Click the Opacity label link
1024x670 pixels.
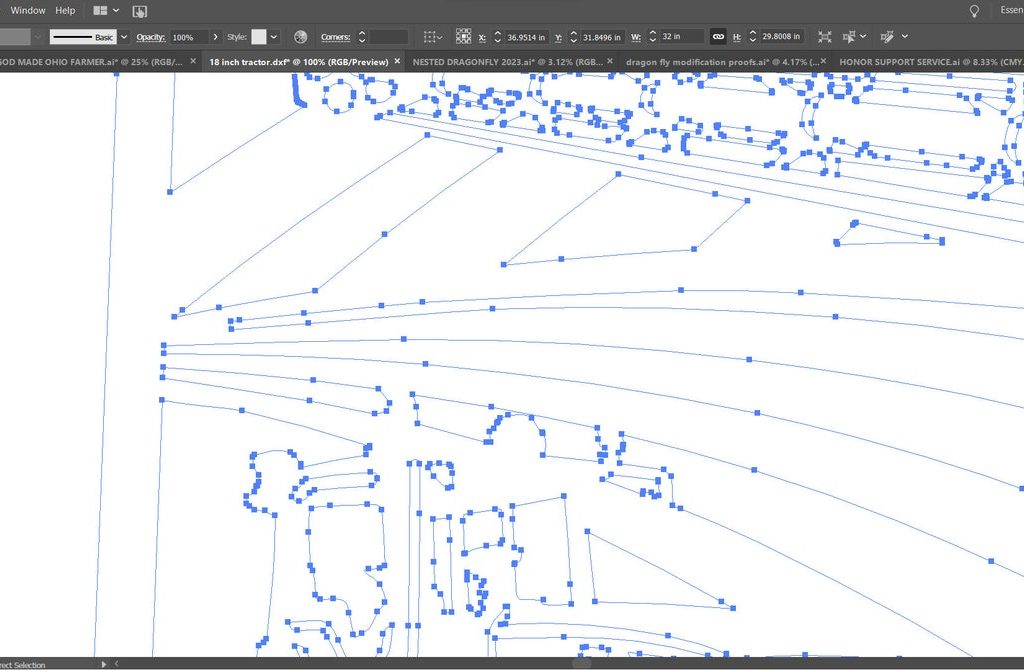[x=150, y=37]
